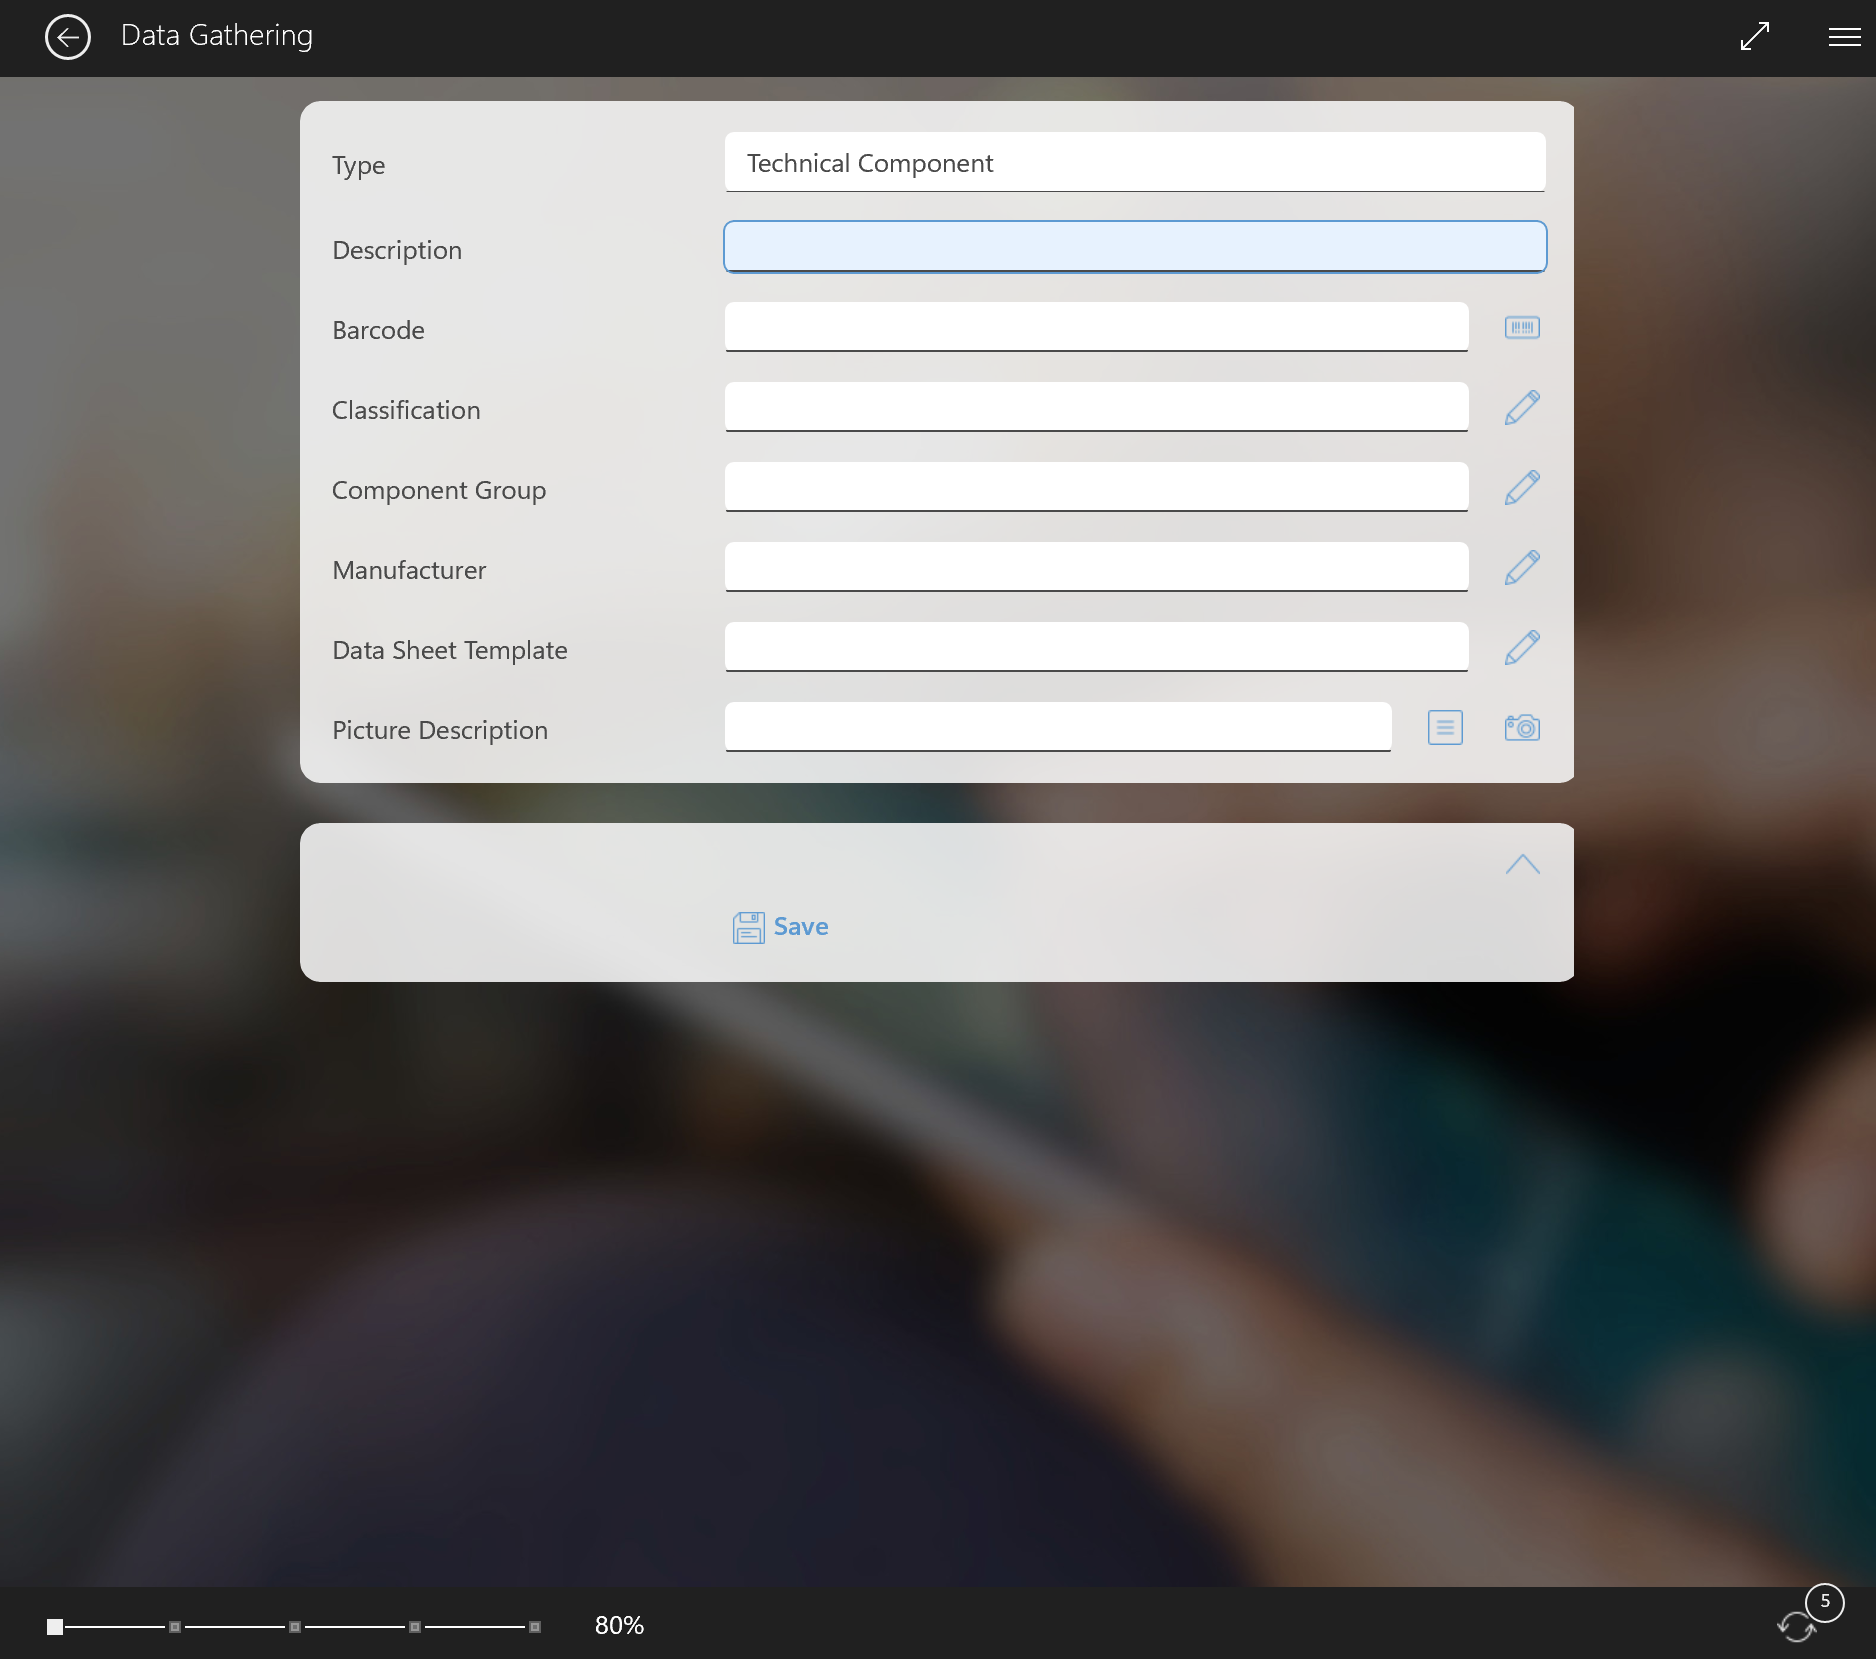Collapse the Save panel with the chevron
1876x1659 pixels.
pos(1522,864)
